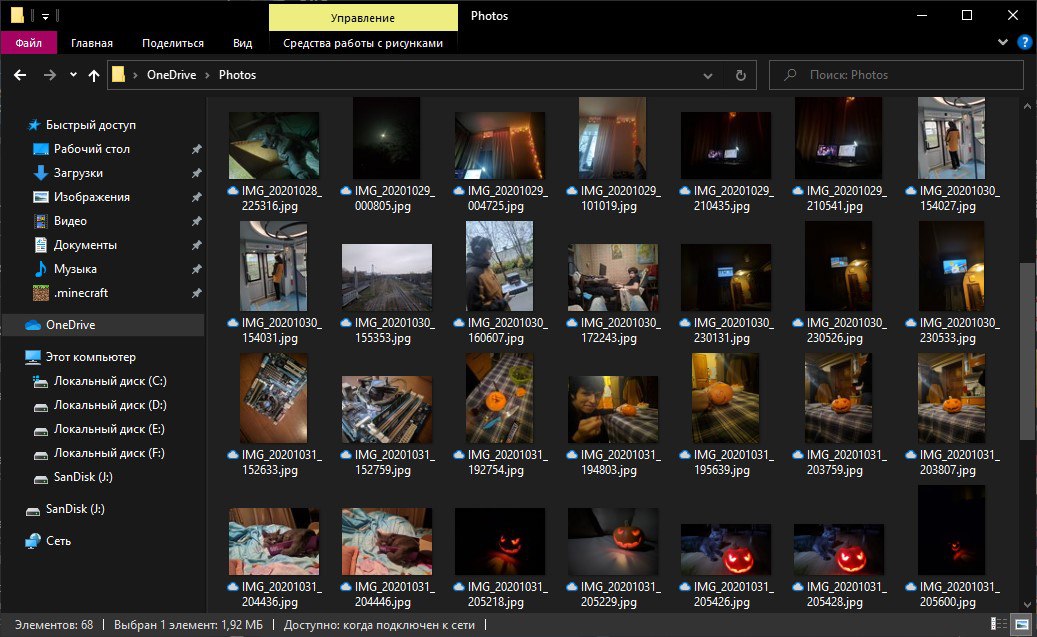Open the .minecraft pinned folder
Screen dimensions: 1037x637
click(81, 293)
